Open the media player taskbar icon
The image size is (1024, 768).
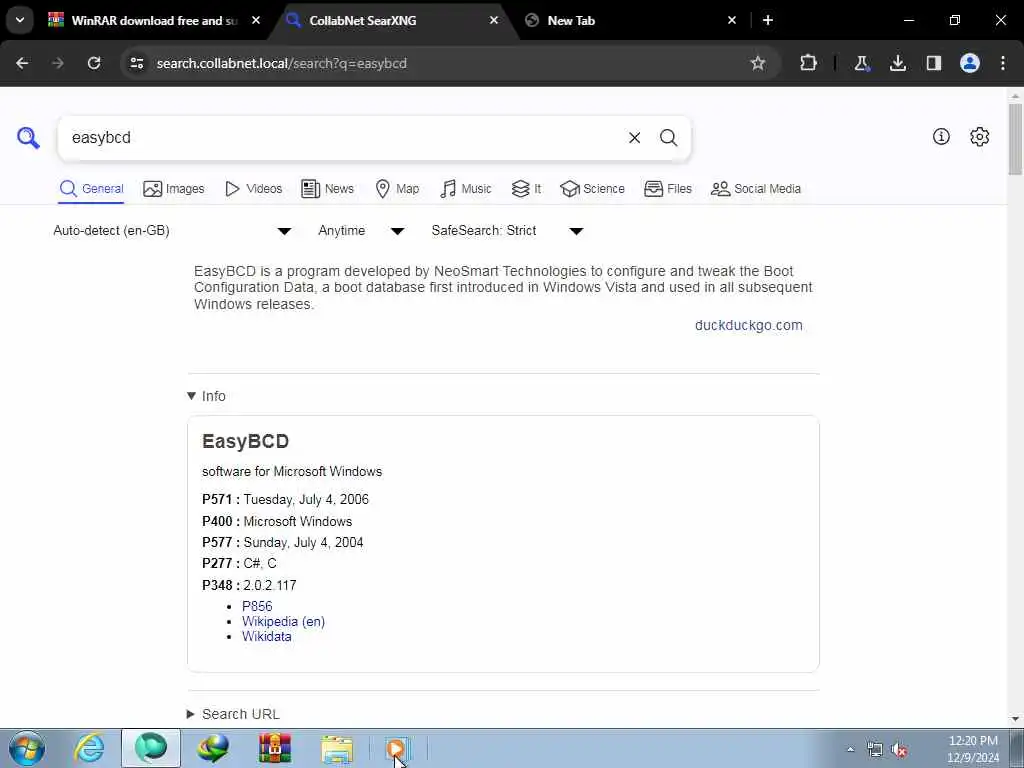pyautogui.click(x=396, y=748)
